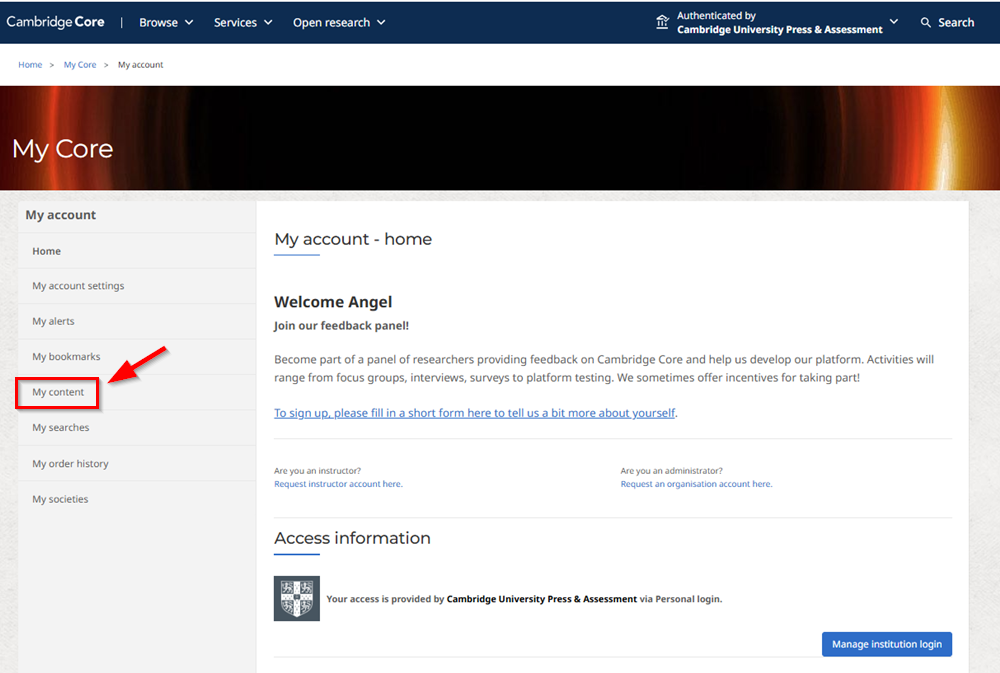Go to Home breadcrumb link
Image resolution: width=1000 pixels, height=673 pixels.
click(30, 64)
